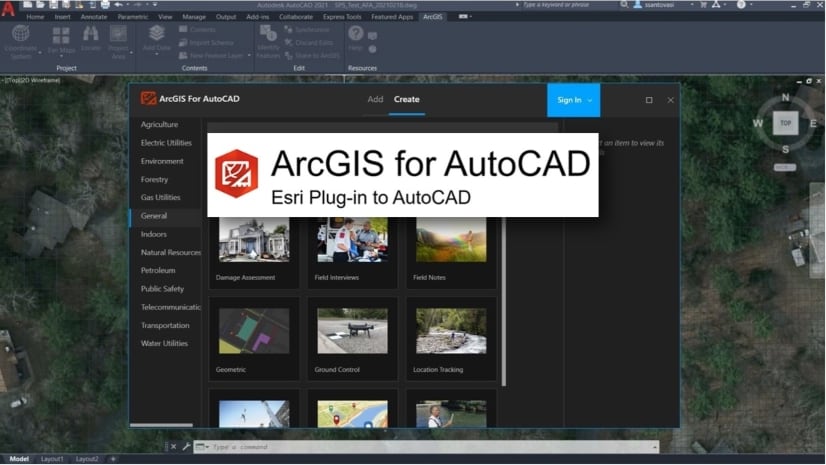
Task: Expand the Esri Maps dropdown arrow
Action: tap(61, 56)
